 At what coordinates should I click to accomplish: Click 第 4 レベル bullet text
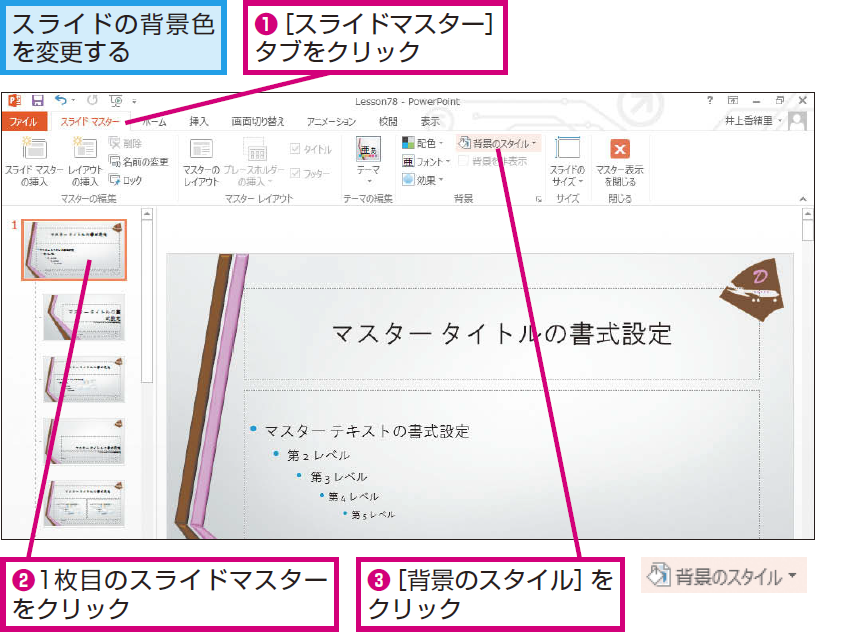353,496
